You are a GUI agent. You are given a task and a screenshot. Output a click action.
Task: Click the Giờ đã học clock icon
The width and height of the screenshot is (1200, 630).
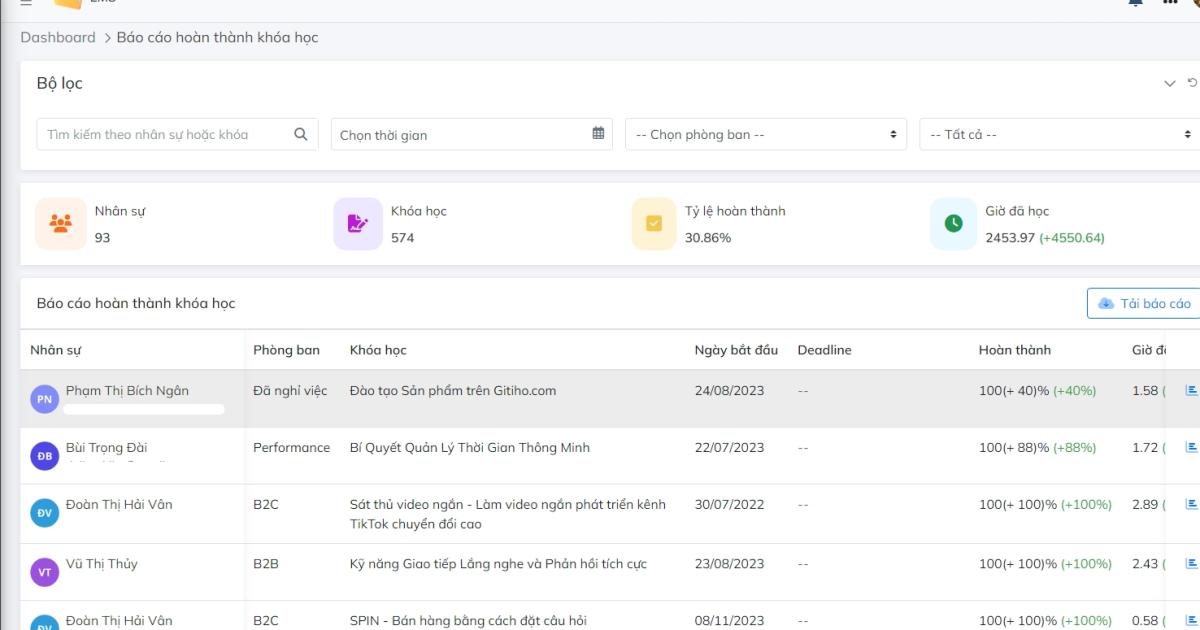pos(953,224)
